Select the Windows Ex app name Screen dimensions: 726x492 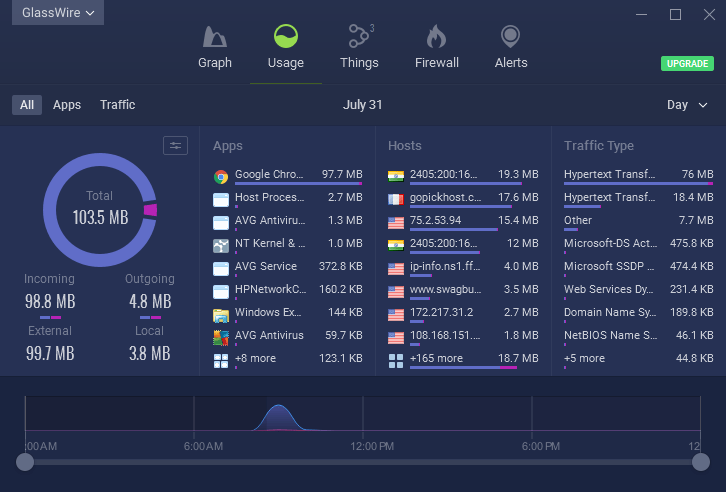coord(268,312)
